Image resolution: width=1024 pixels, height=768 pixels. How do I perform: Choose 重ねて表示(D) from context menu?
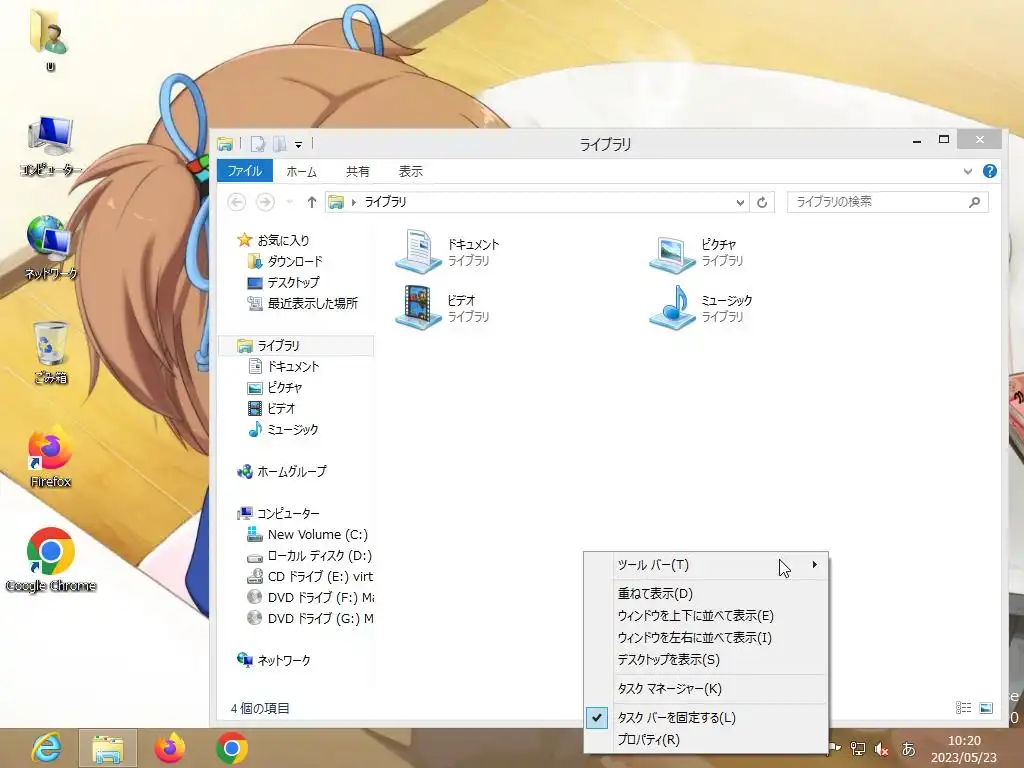tap(706, 594)
